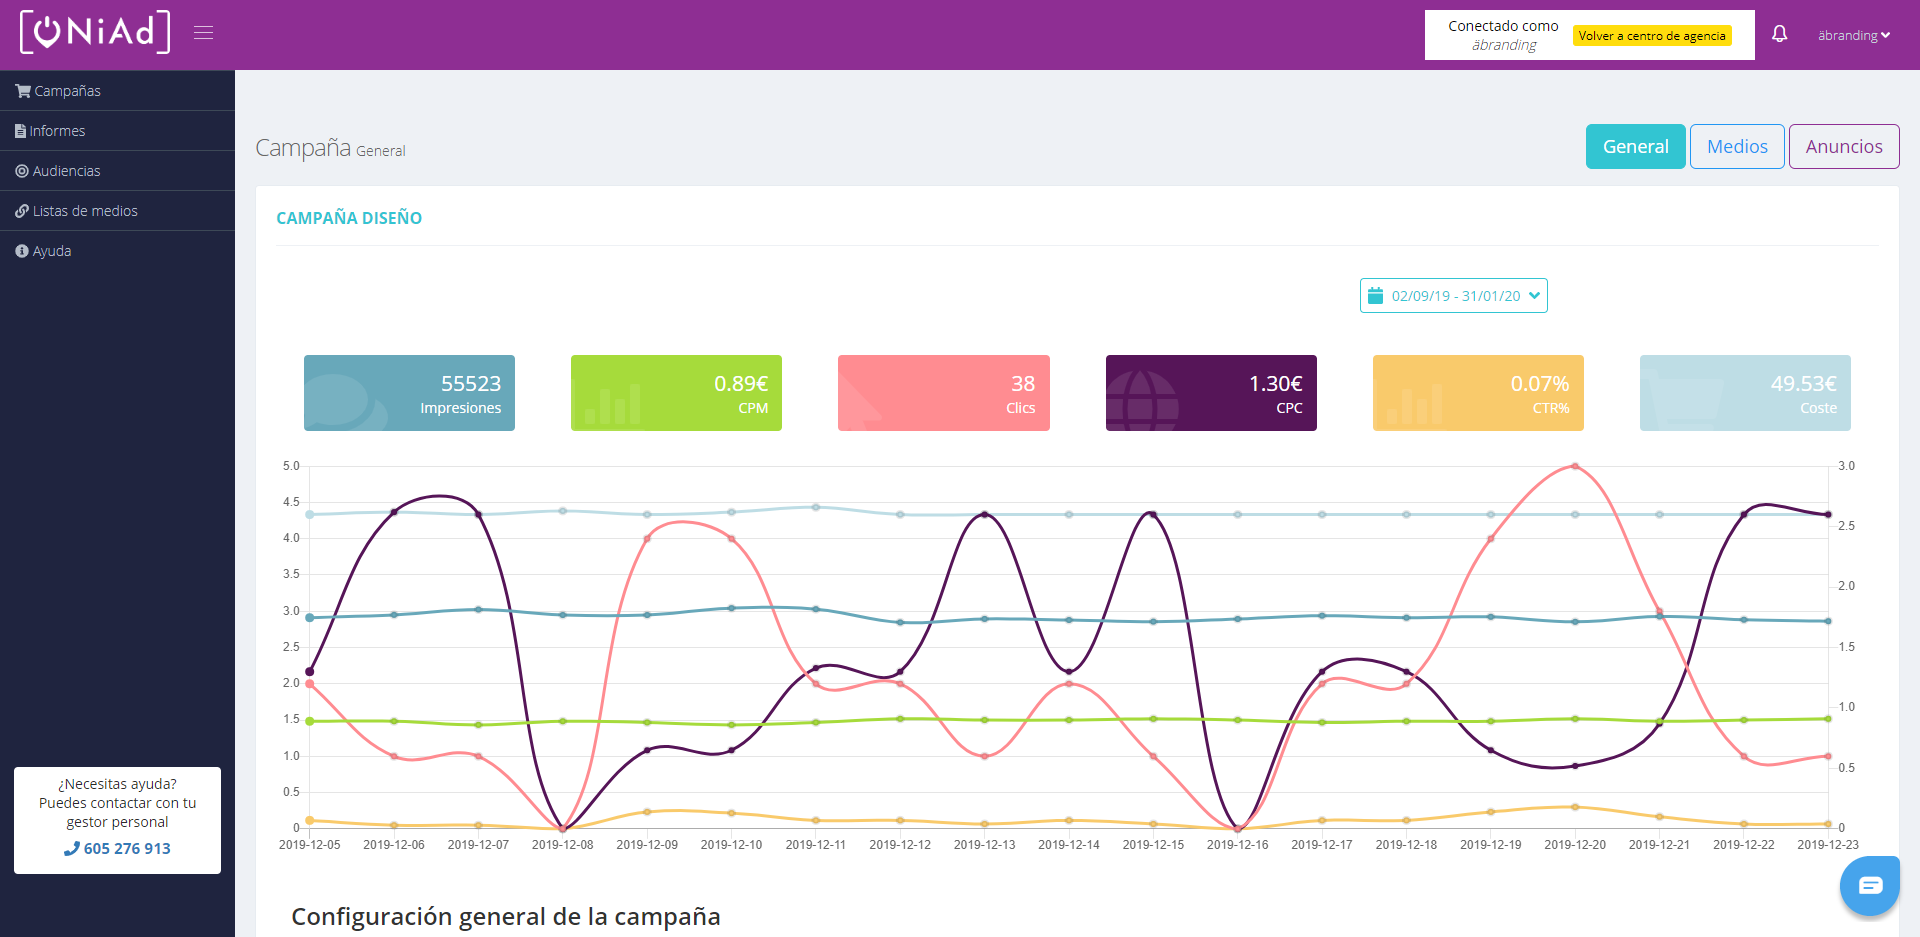This screenshot has height=937, width=1920.
Task: Open the Ayuda sidebar item
Action: [51, 251]
